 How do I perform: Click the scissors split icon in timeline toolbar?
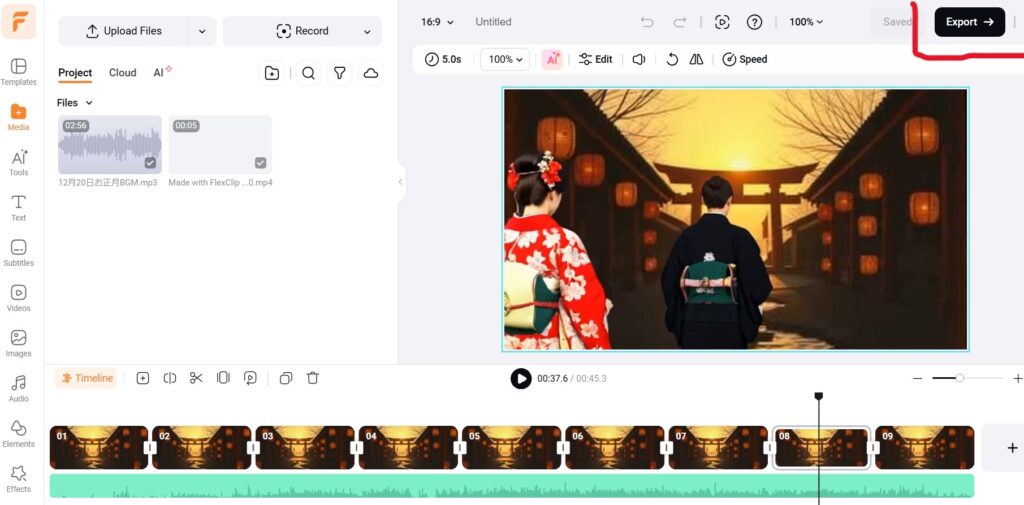pos(196,378)
